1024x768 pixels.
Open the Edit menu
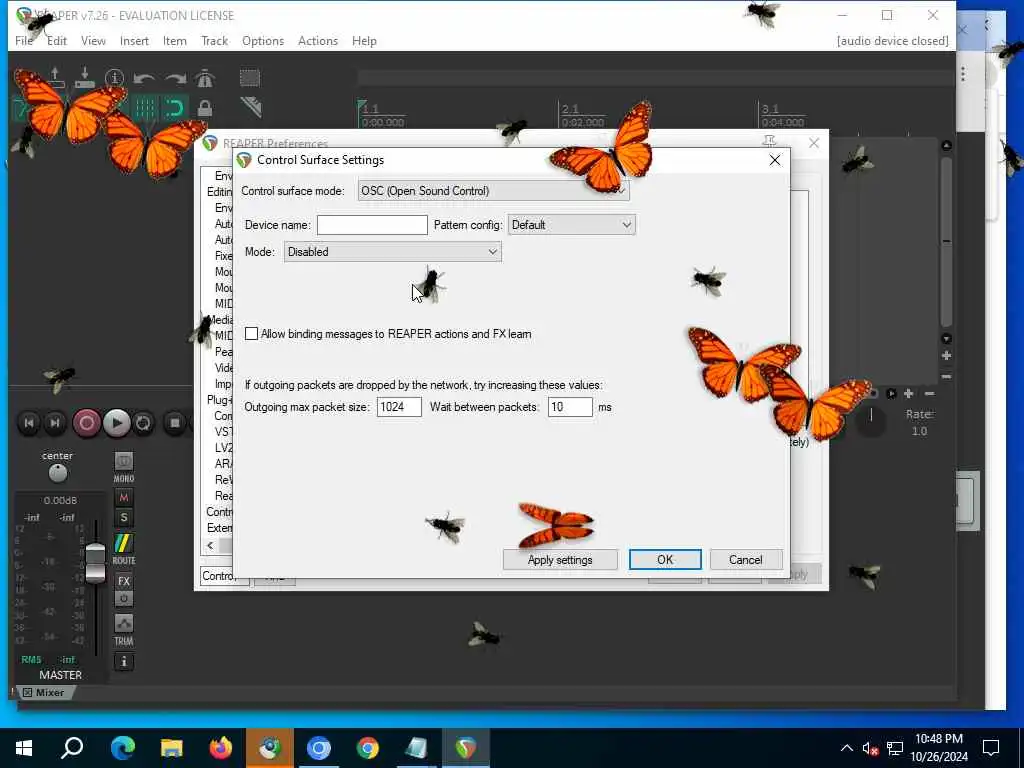click(x=57, y=40)
